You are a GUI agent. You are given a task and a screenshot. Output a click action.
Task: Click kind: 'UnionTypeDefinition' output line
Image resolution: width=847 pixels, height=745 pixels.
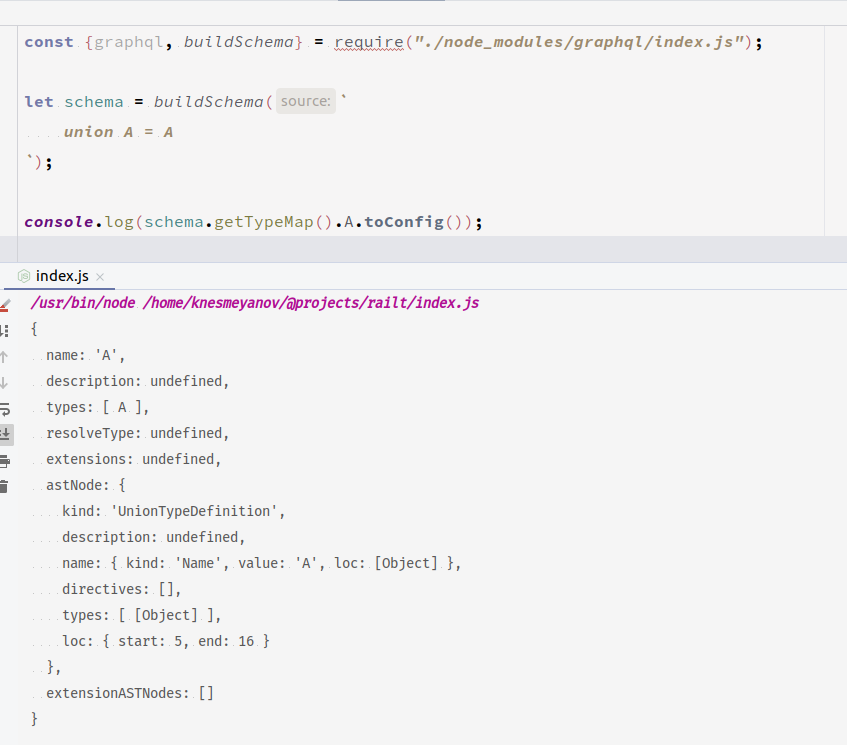click(x=173, y=511)
